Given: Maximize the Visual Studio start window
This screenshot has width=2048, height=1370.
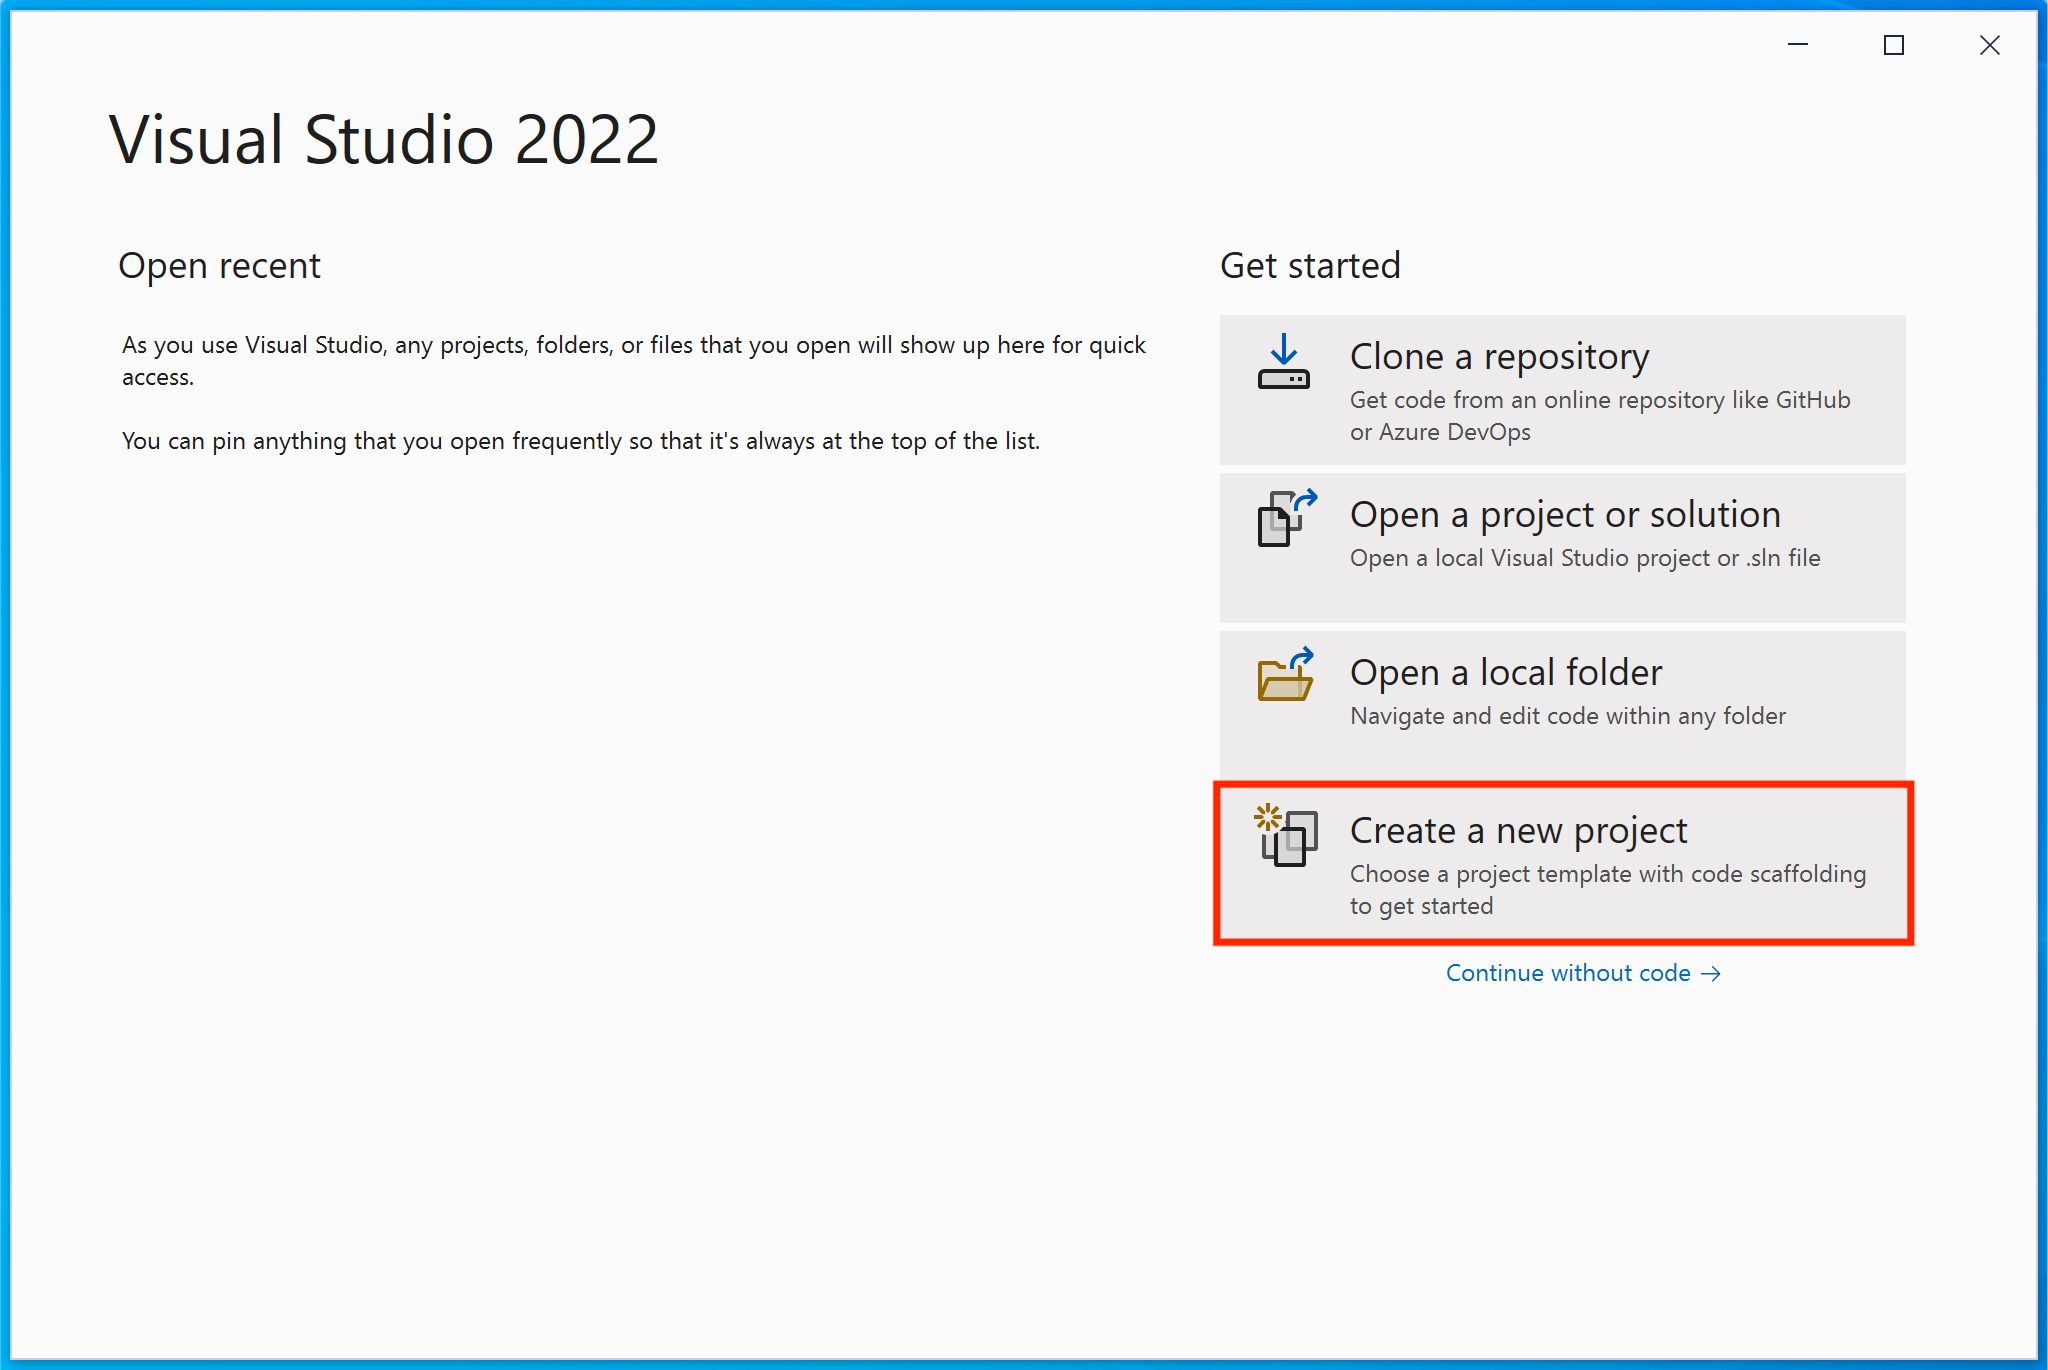Looking at the screenshot, I should click(1893, 45).
